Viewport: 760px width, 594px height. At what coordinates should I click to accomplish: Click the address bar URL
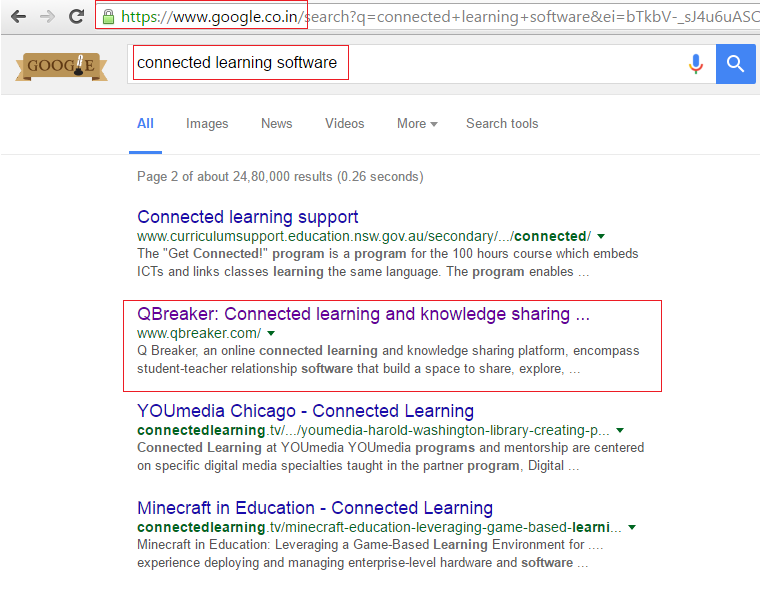point(439,17)
